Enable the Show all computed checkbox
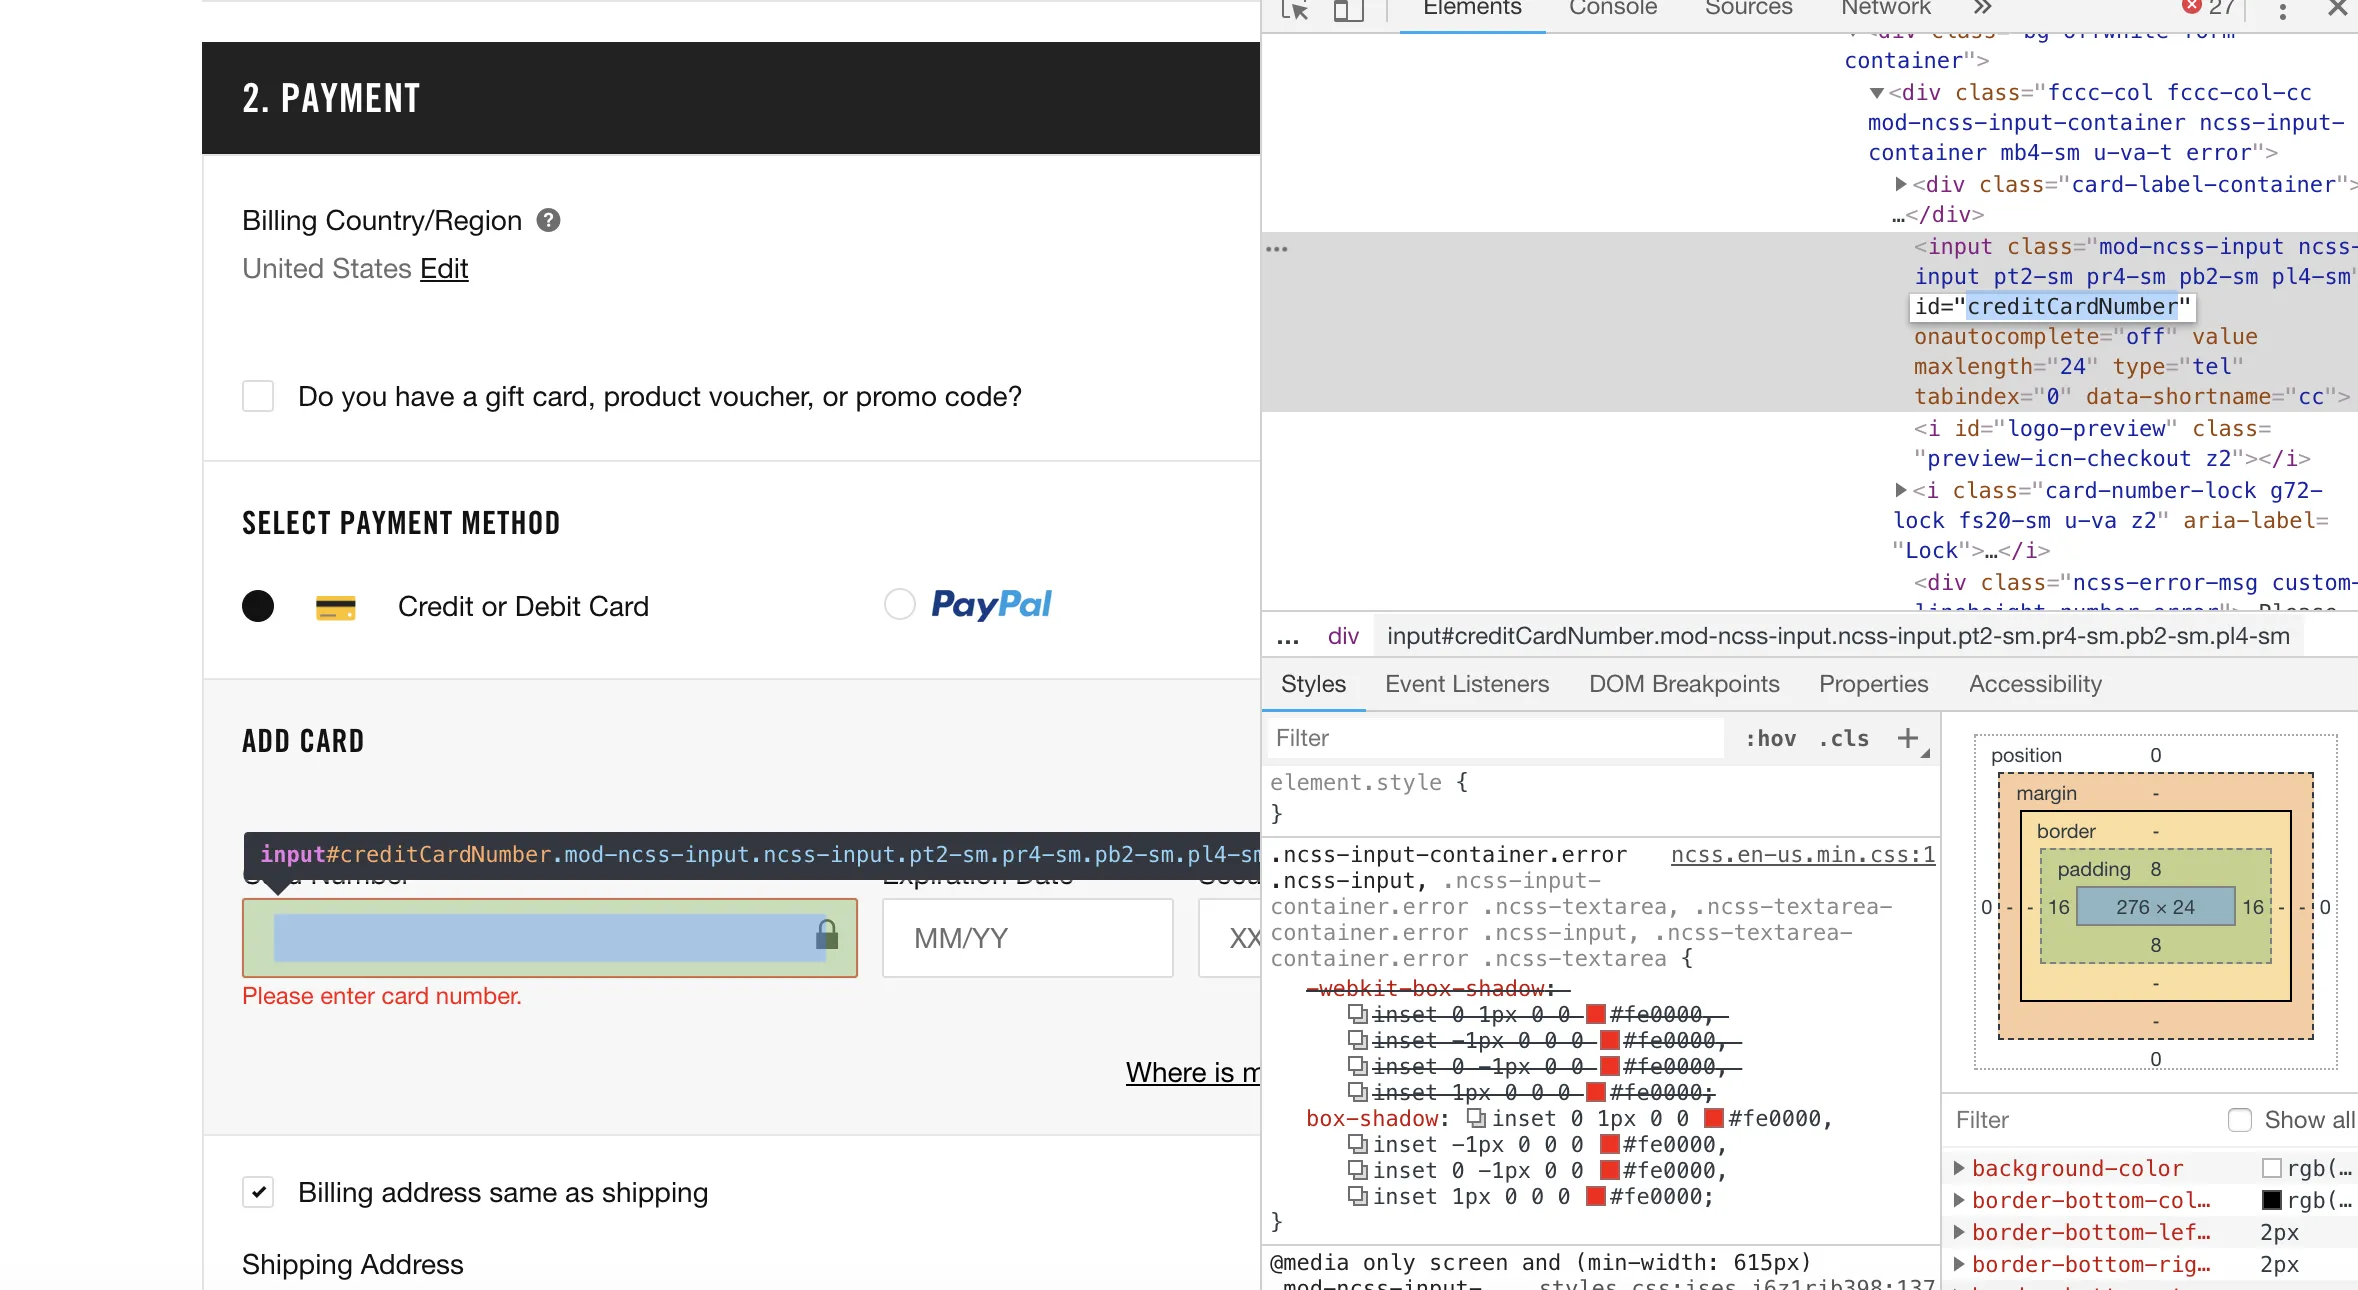 tap(2239, 1120)
